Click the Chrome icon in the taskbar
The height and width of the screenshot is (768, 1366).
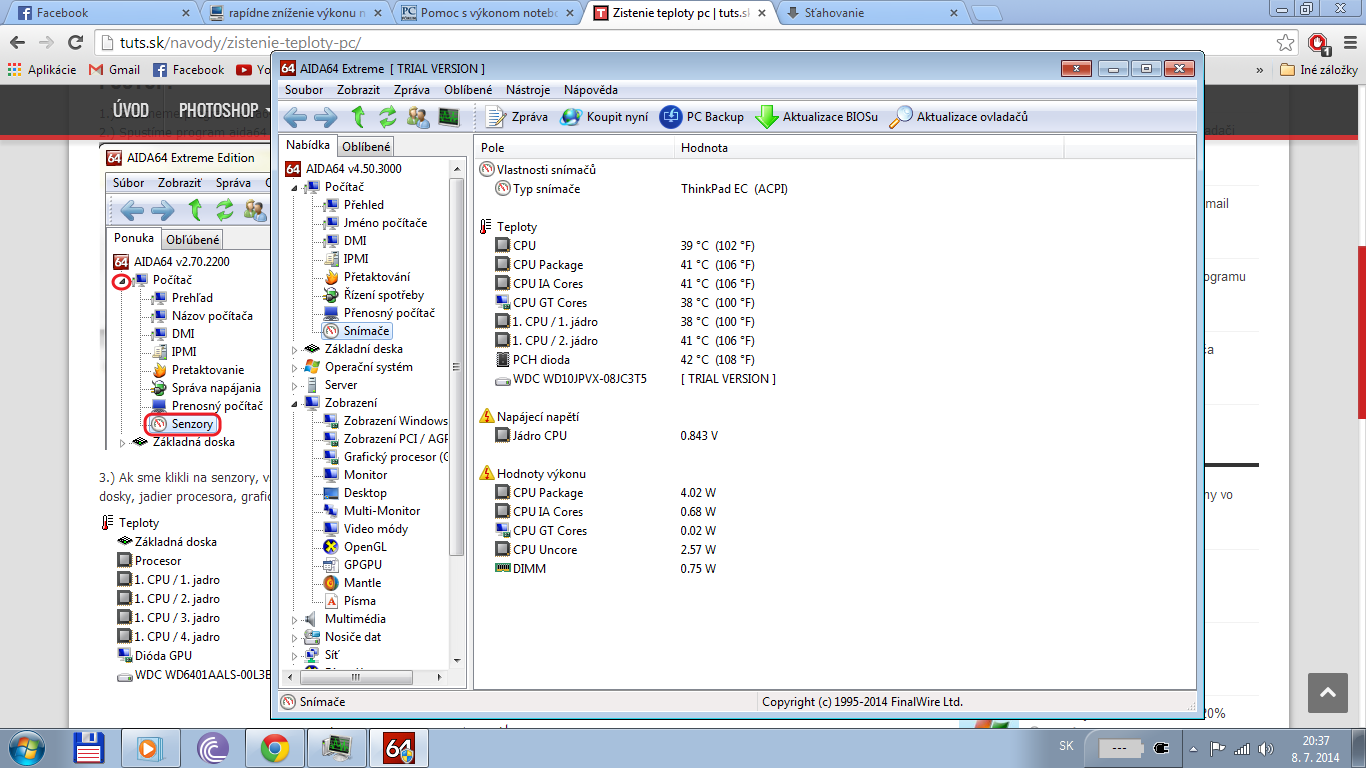click(x=275, y=748)
